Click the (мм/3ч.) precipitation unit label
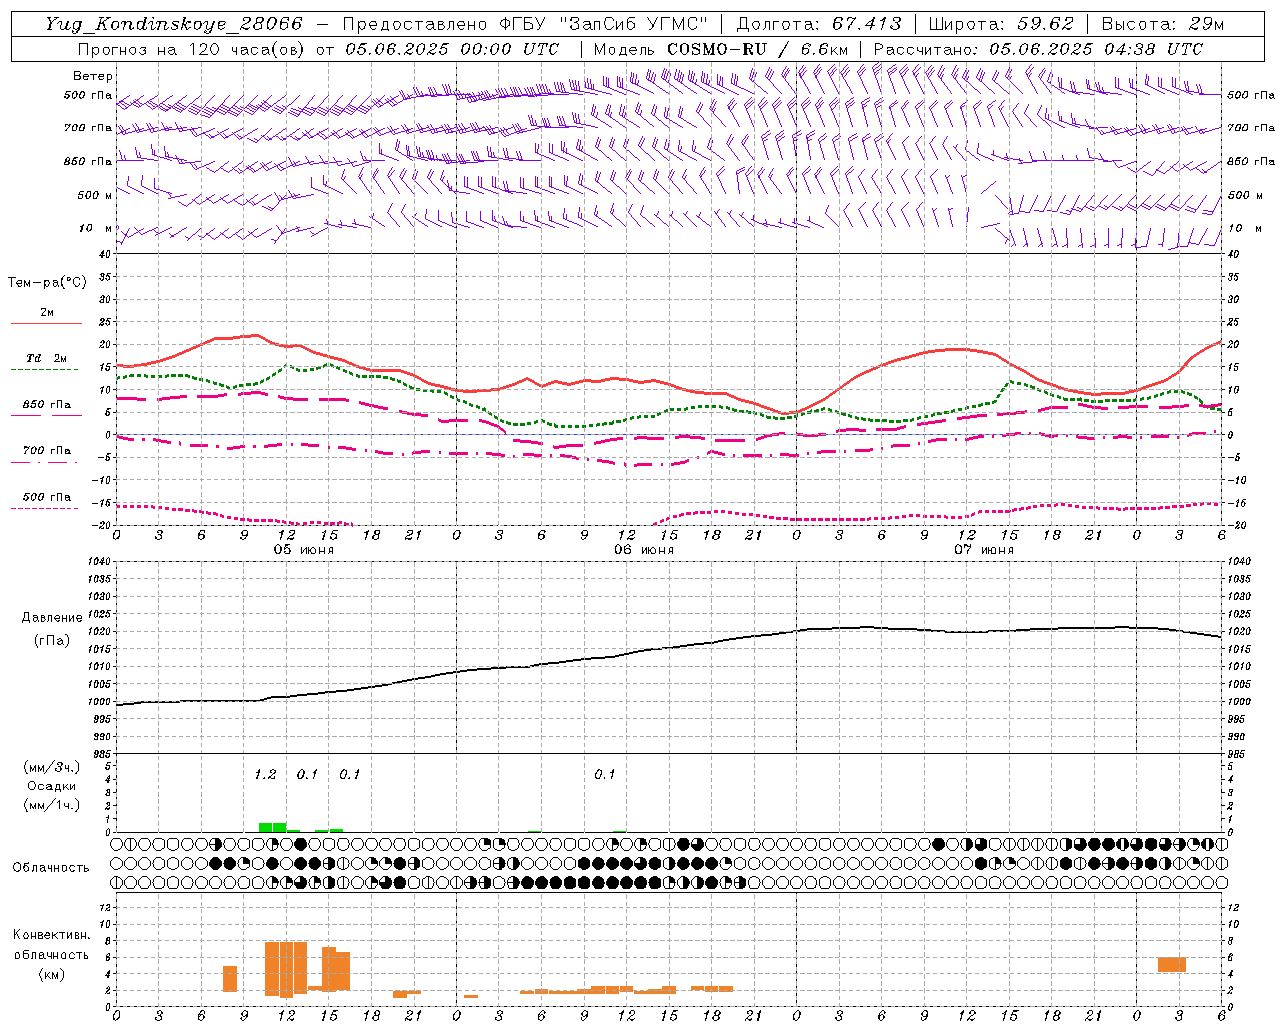Screen dimensions: 1280x1024 pos(52,767)
